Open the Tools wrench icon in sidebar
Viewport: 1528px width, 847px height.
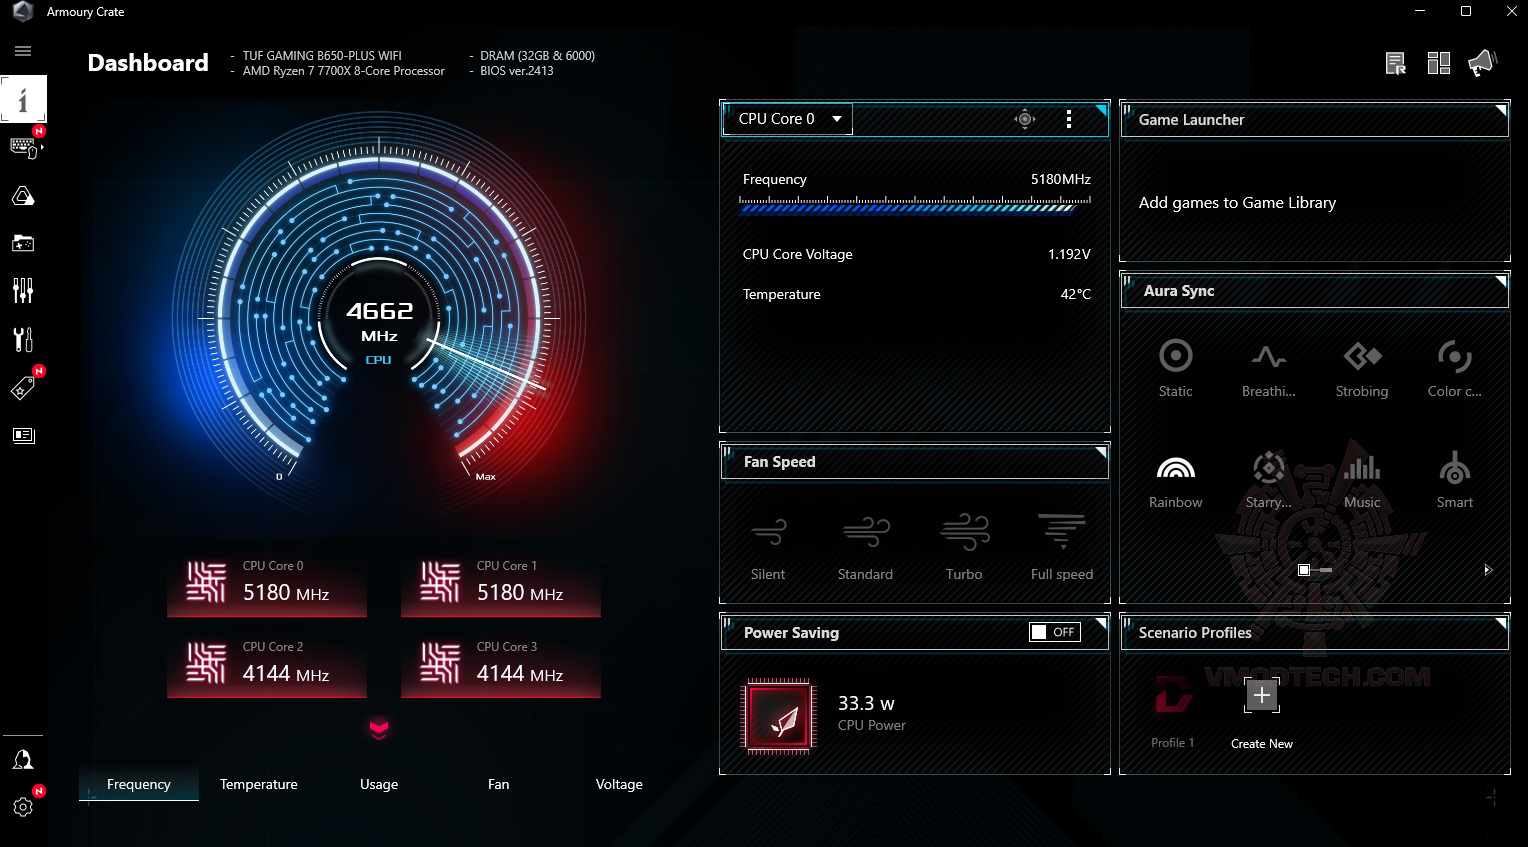pos(23,339)
